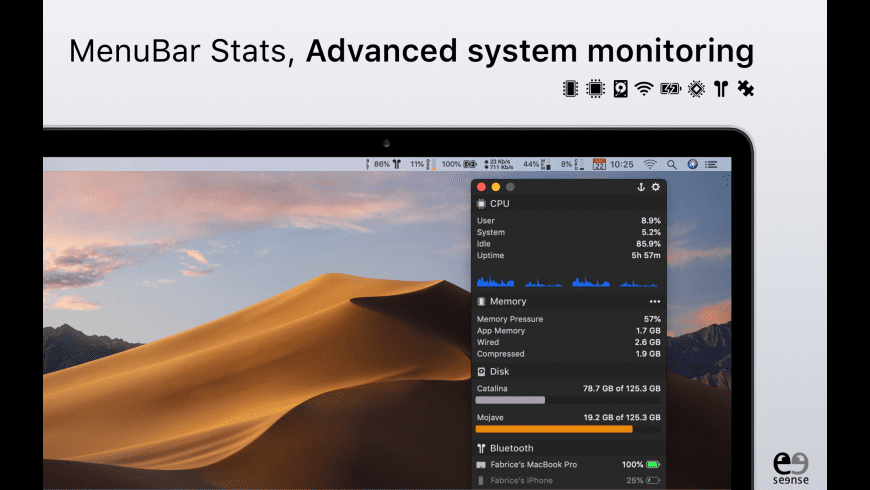Open Notification Center list icon
The image size is (870, 490).
(711, 164)
